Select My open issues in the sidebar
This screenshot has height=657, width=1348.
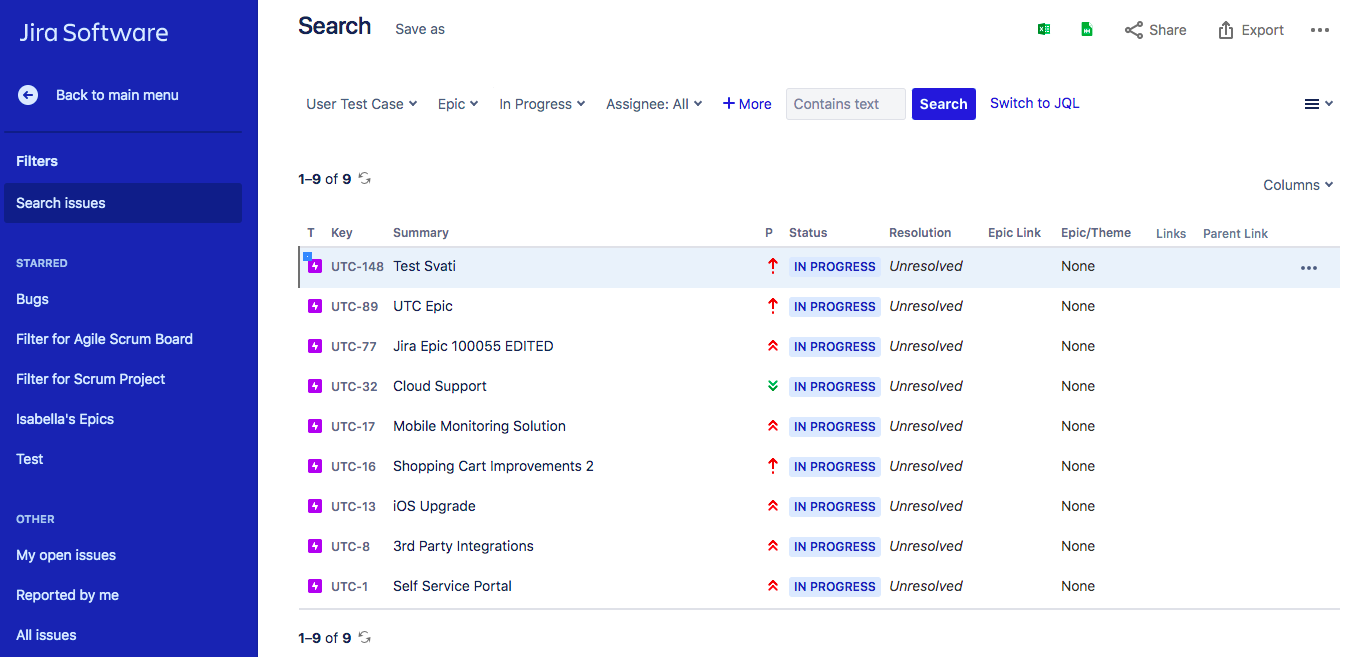click(x=66, y=555)
